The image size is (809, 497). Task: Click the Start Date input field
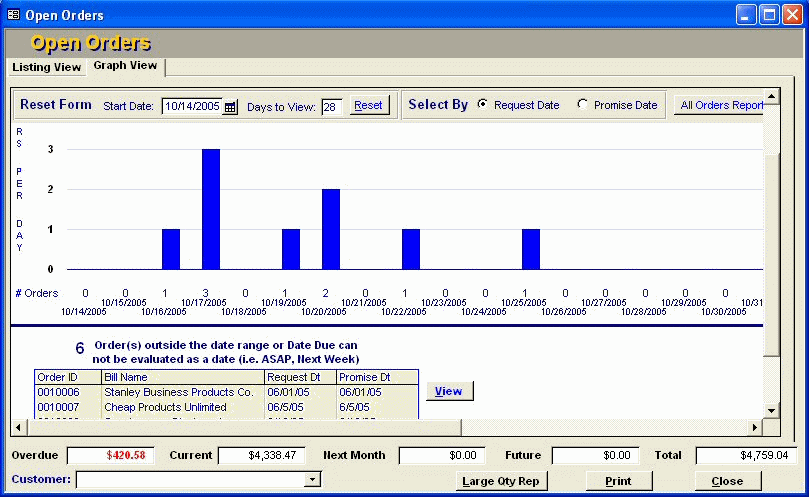191,107
